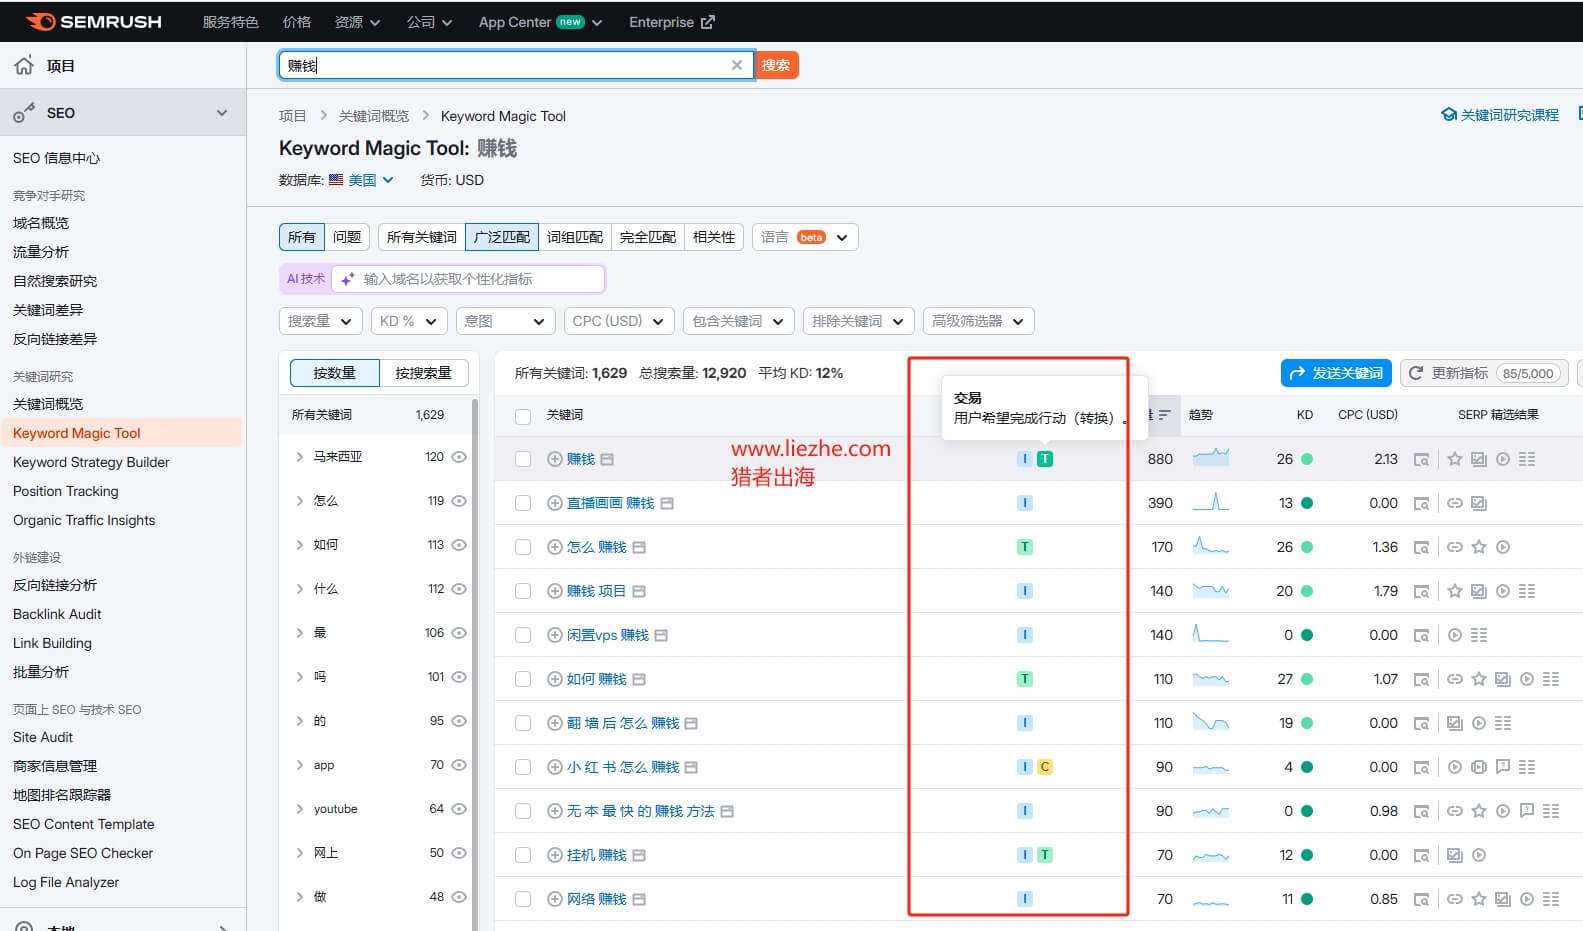This screenshot has height=931, width=1583.
Task: Toggle eye icon for 马来西亚 group
Action: tap(459, 457)
